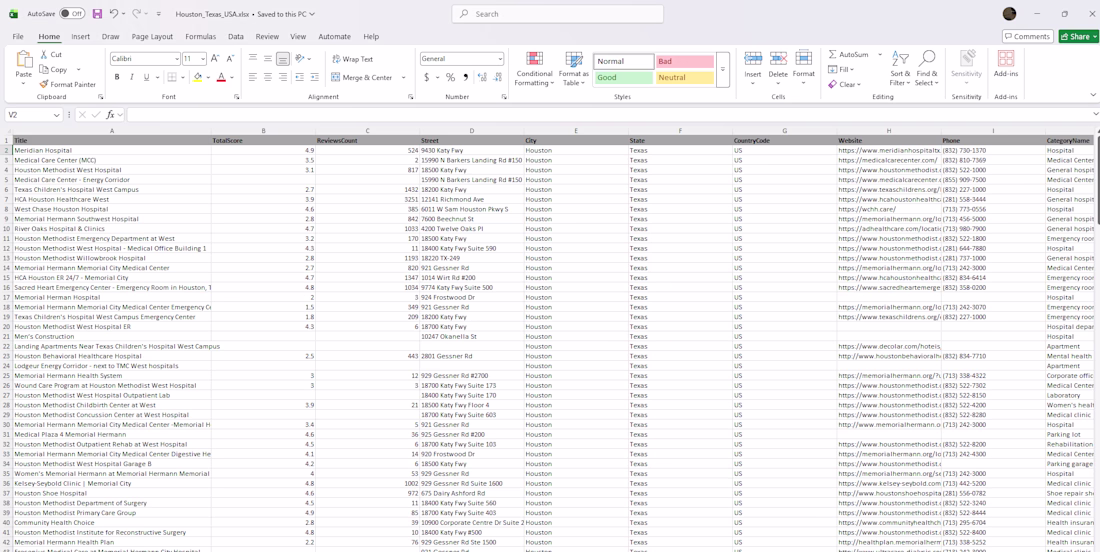Click the Fill Color bucket swatch
This screenshot has width=1100, height=552.
tap(197, 77)
